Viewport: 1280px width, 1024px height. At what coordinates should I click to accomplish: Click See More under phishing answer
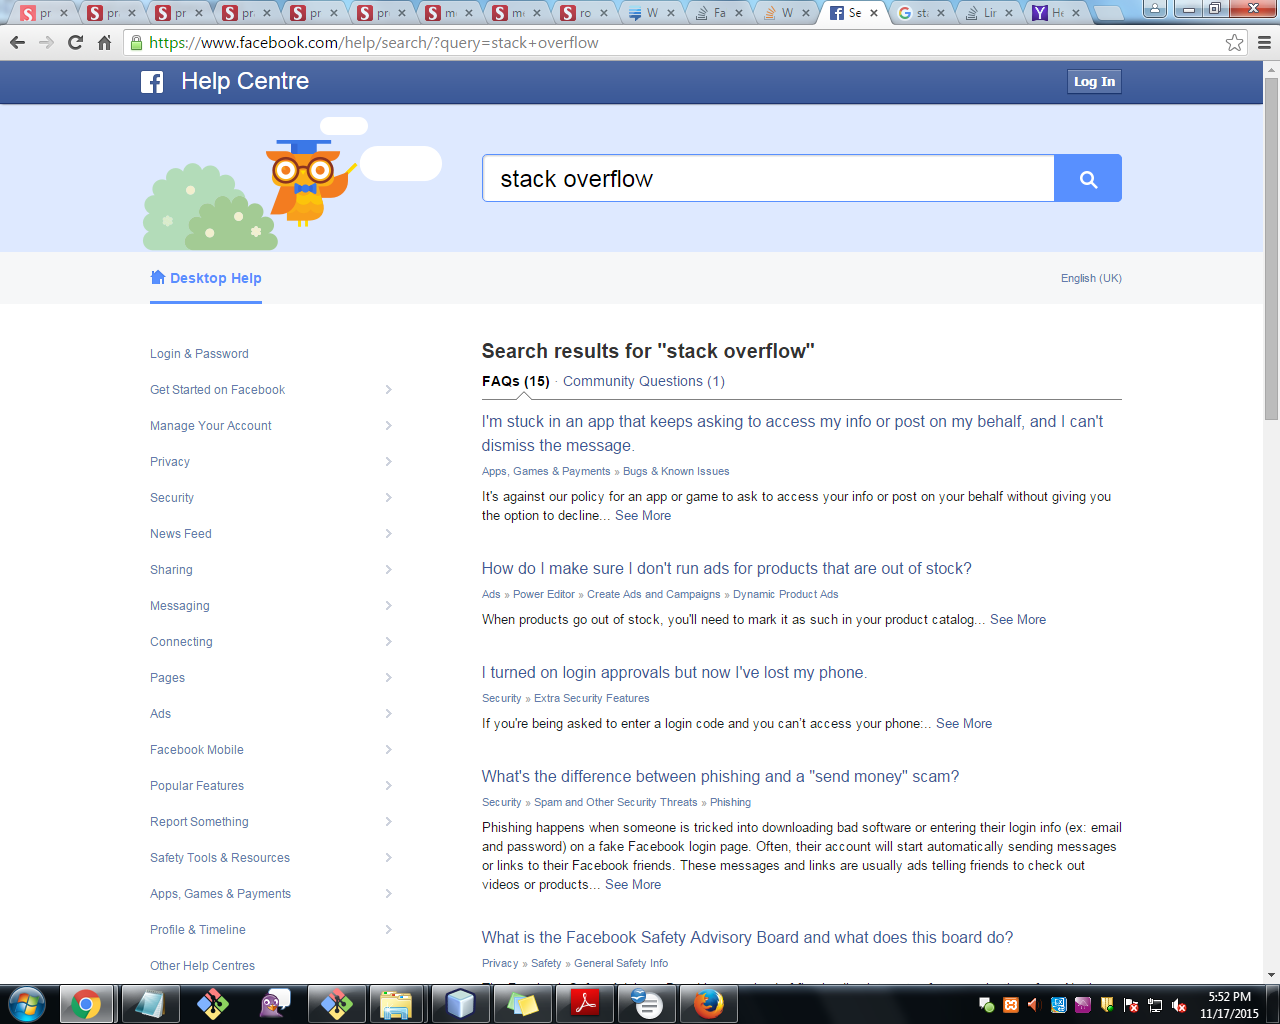click(x=633, y=884)
